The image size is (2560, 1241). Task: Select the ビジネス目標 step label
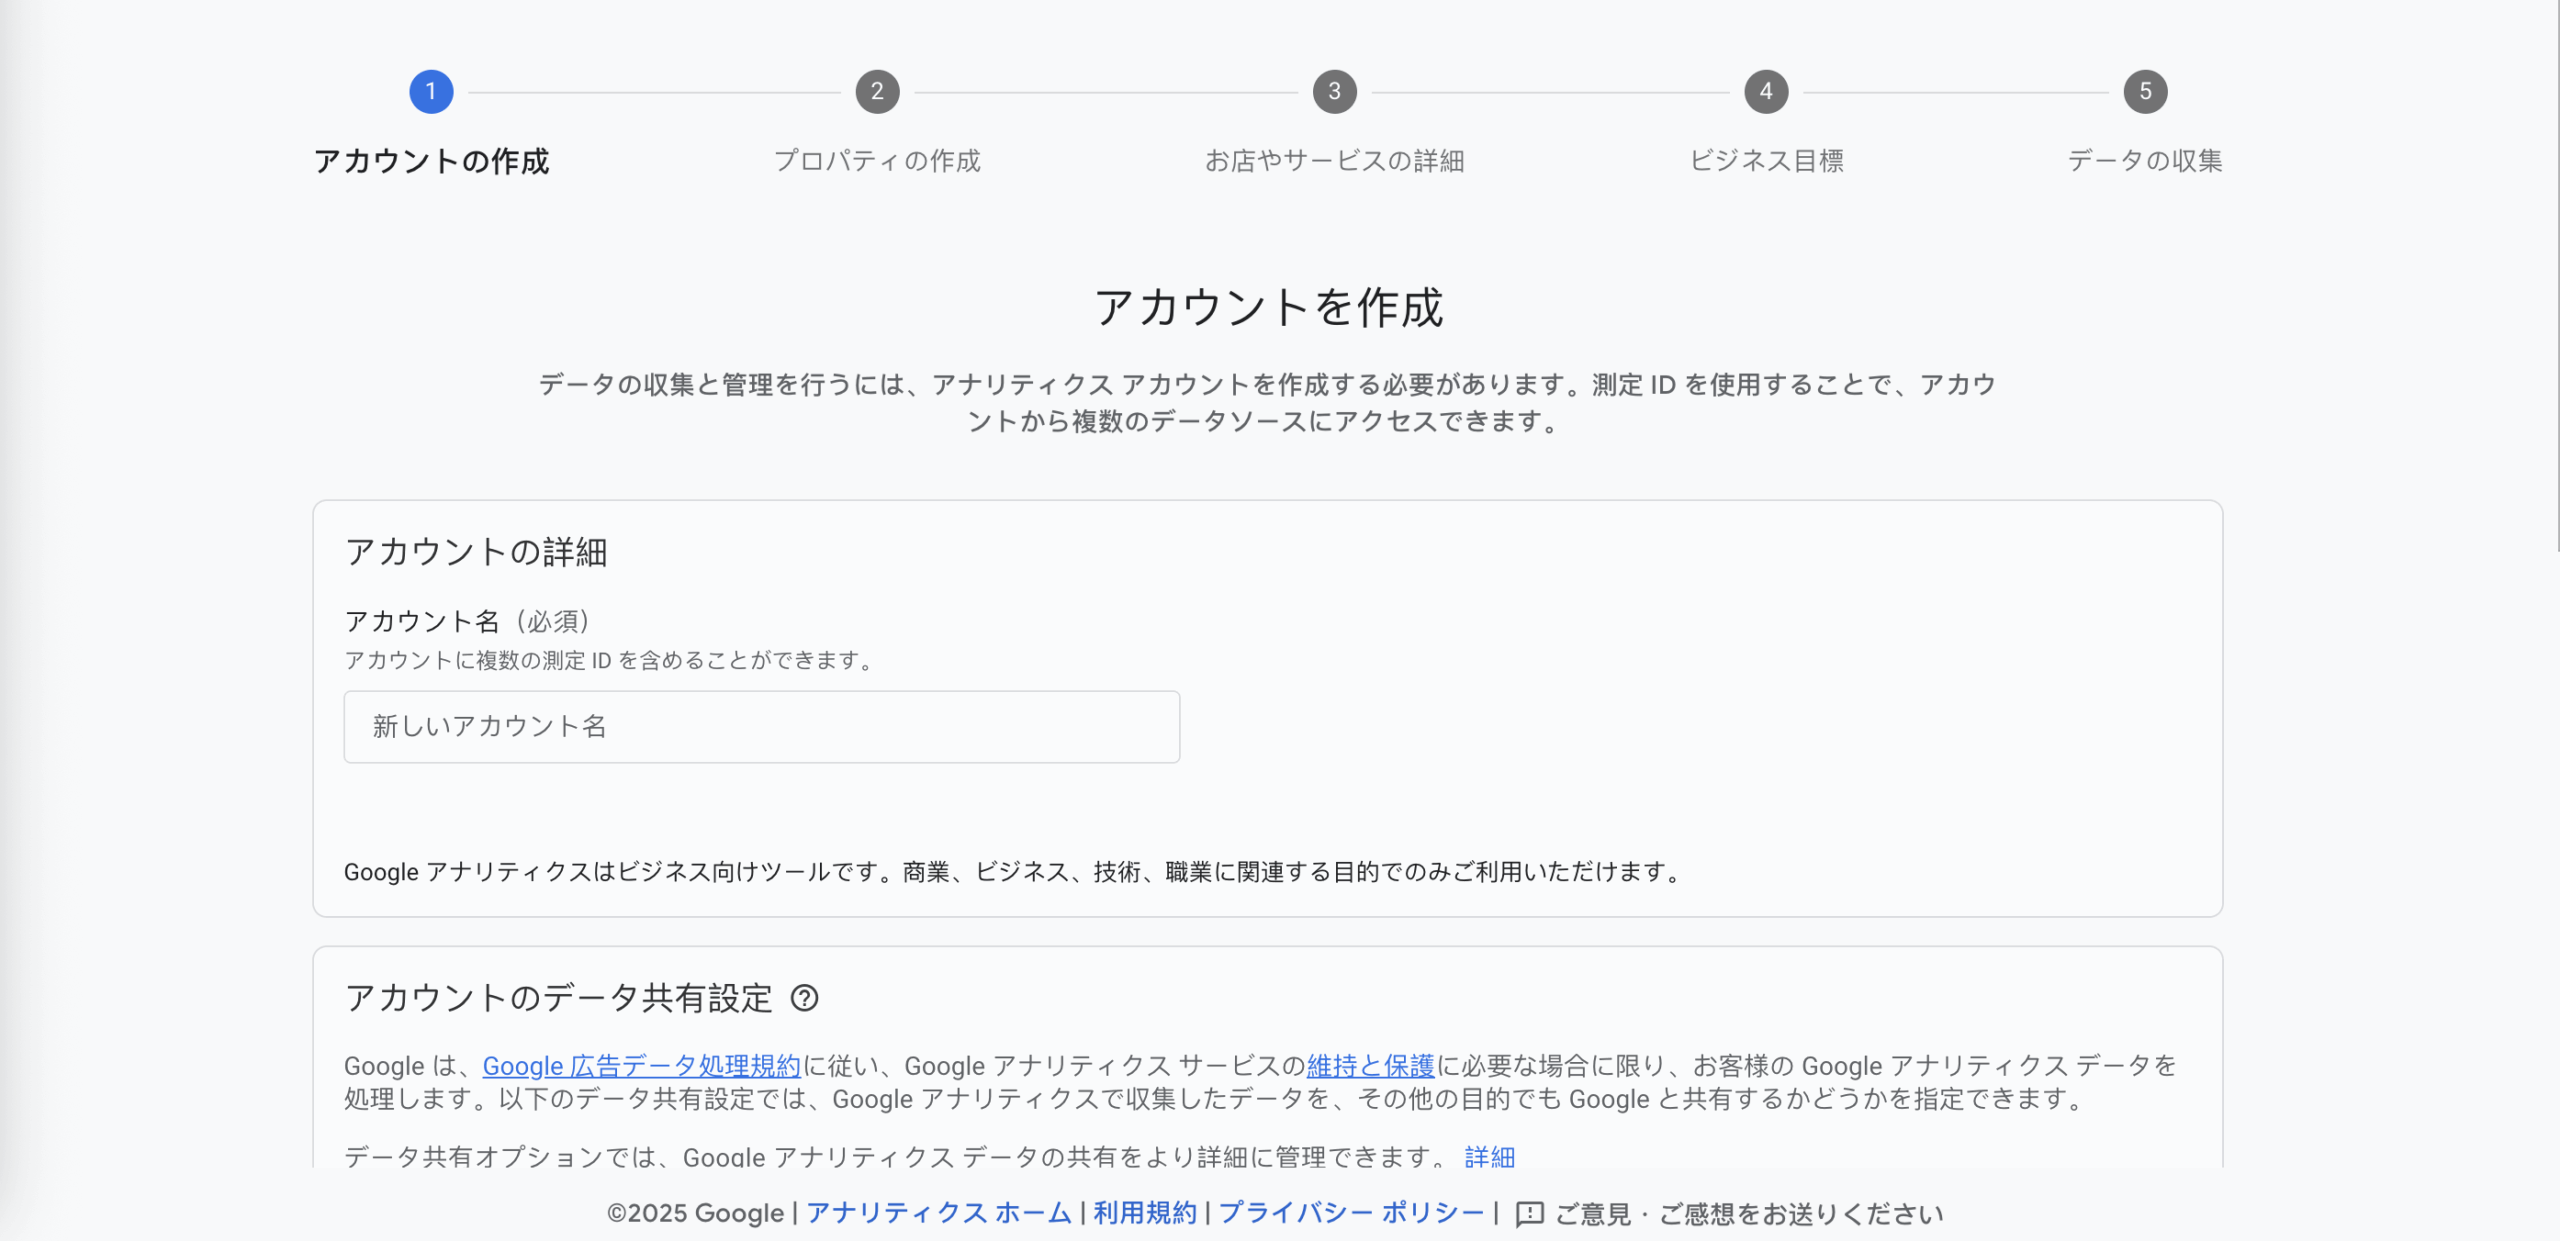[1766, 161]
